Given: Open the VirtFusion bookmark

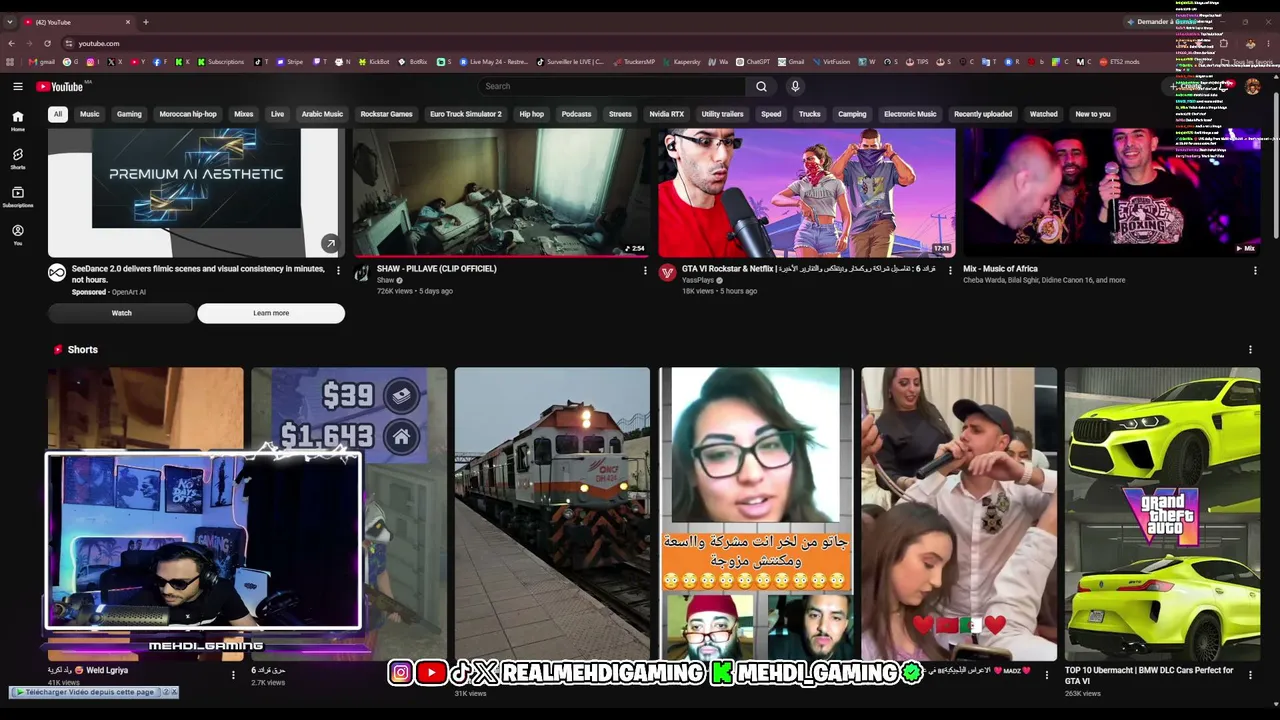Looking at the screenshot, I should pyautogui.click(x=834, y=62).
